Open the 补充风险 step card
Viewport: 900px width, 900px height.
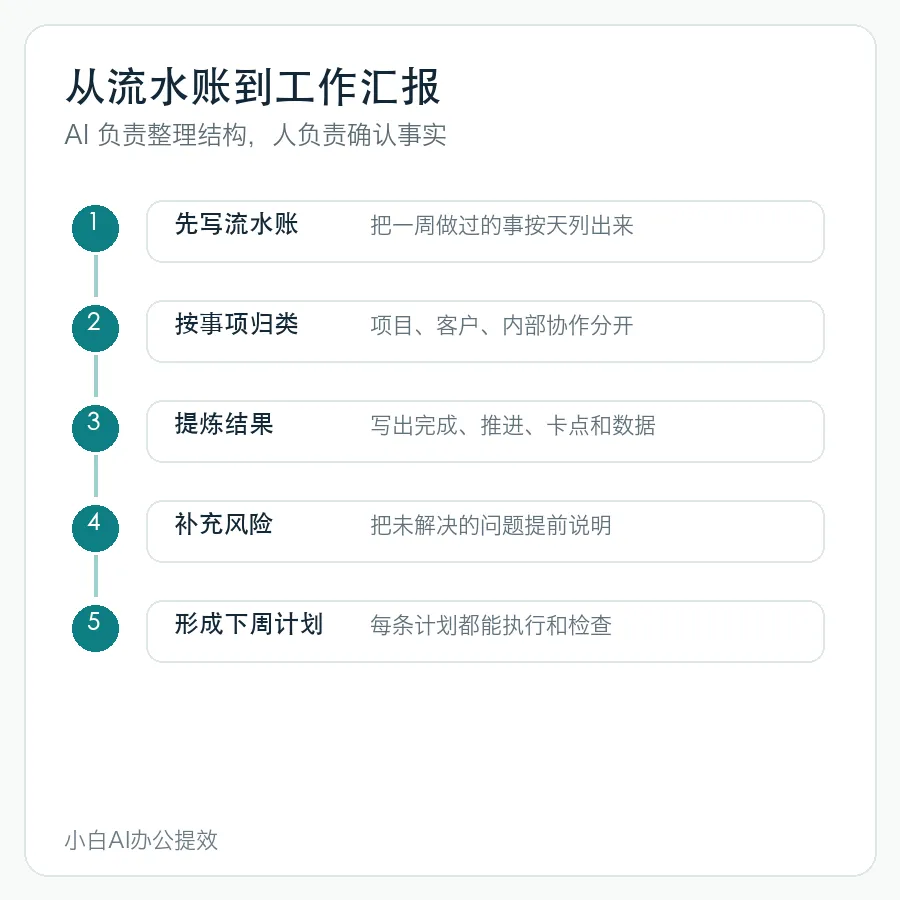tap(485, 531)
